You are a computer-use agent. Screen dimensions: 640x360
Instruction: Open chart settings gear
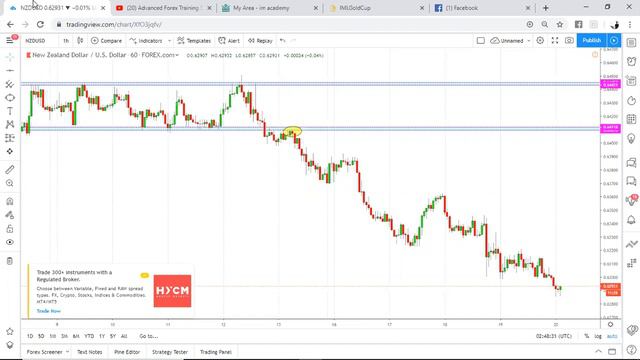pos(540,41)
